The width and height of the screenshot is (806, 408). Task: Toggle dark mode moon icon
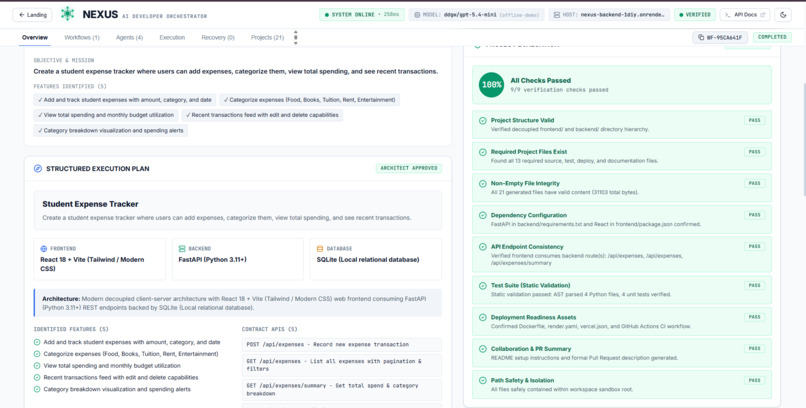[x=783, y=15]
